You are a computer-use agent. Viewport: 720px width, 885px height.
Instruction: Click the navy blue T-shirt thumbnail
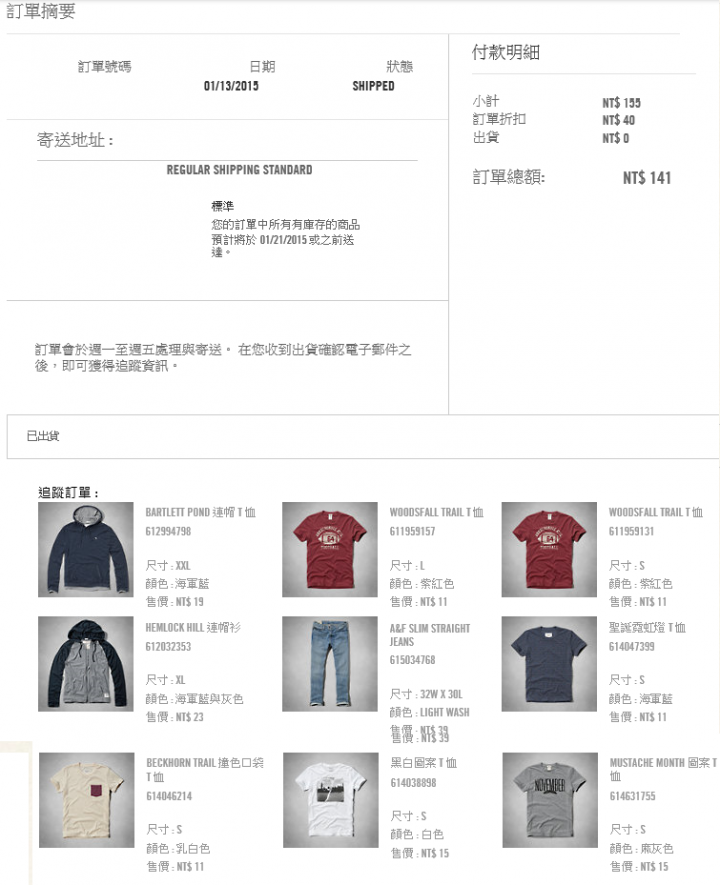(x=549, y=663)
